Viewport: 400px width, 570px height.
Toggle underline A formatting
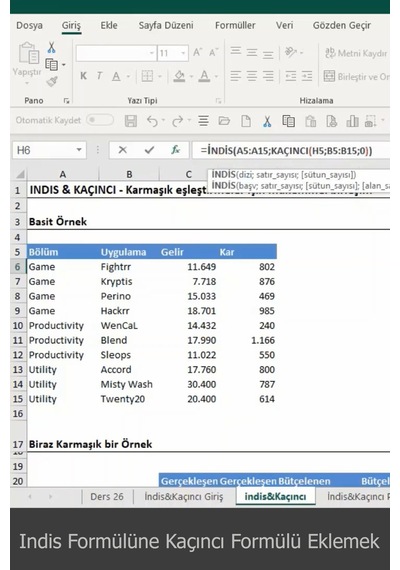(116, 76)
